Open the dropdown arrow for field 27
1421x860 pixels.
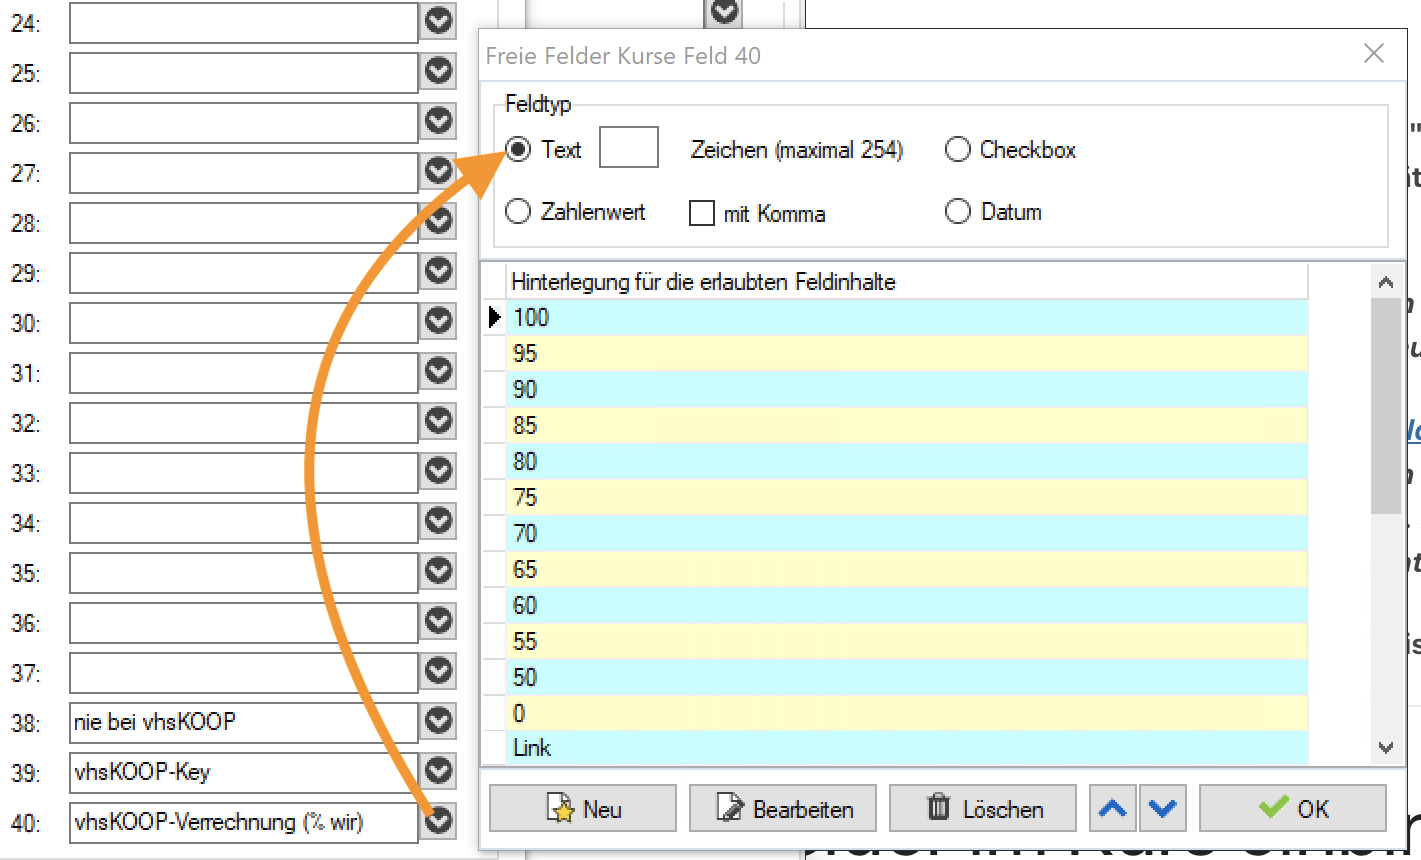[438, 170]
